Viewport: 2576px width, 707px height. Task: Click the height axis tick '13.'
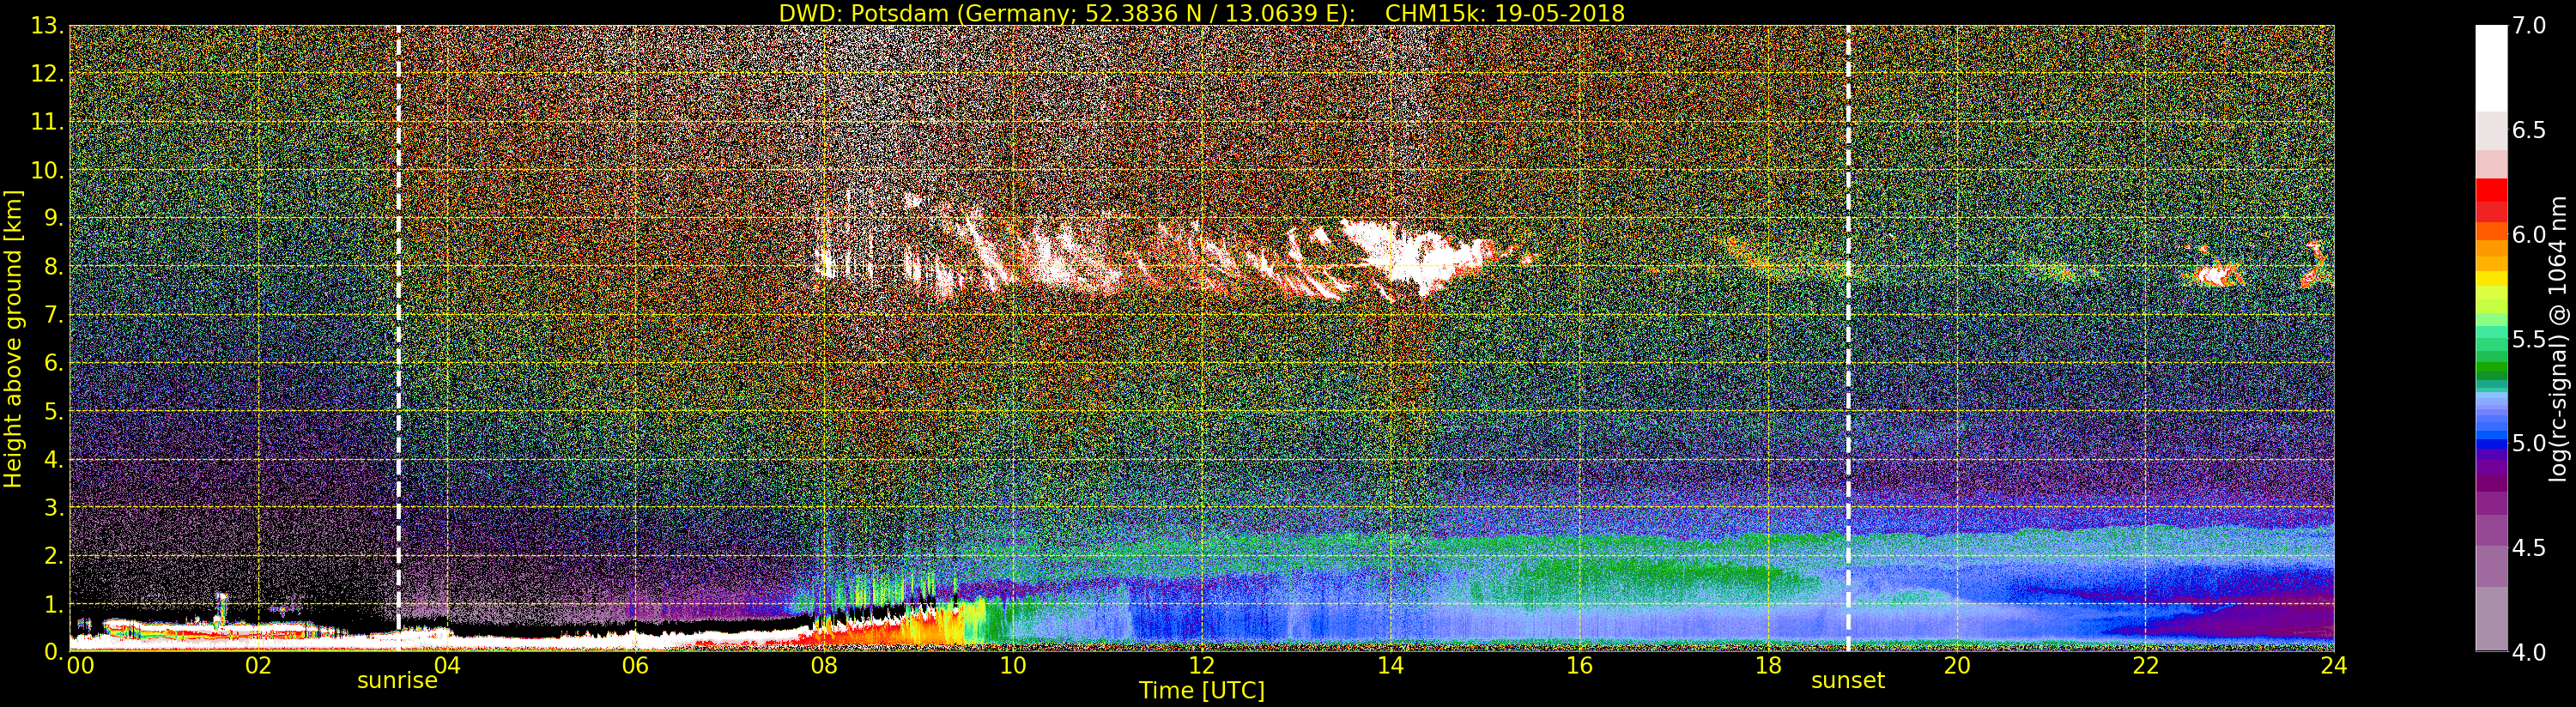click(x=47, y=26)
